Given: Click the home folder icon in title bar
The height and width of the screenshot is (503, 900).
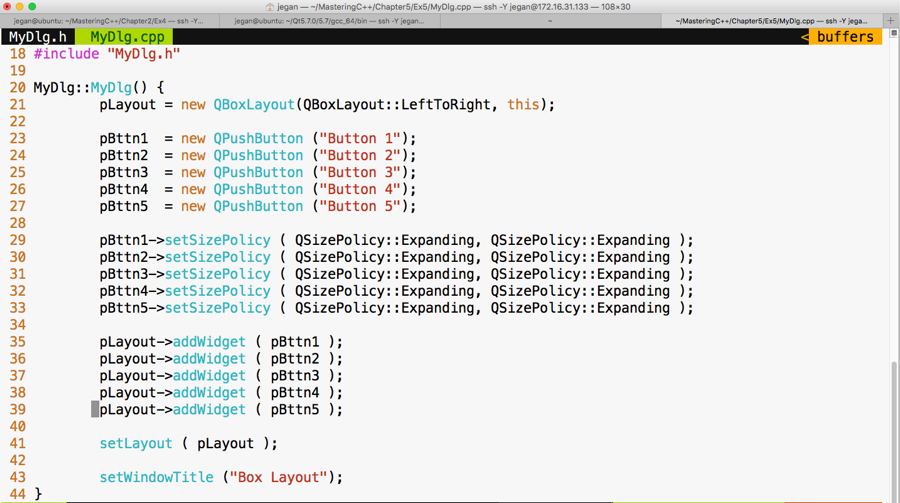Looking at the screenshot, I should (x=270, y=7).
